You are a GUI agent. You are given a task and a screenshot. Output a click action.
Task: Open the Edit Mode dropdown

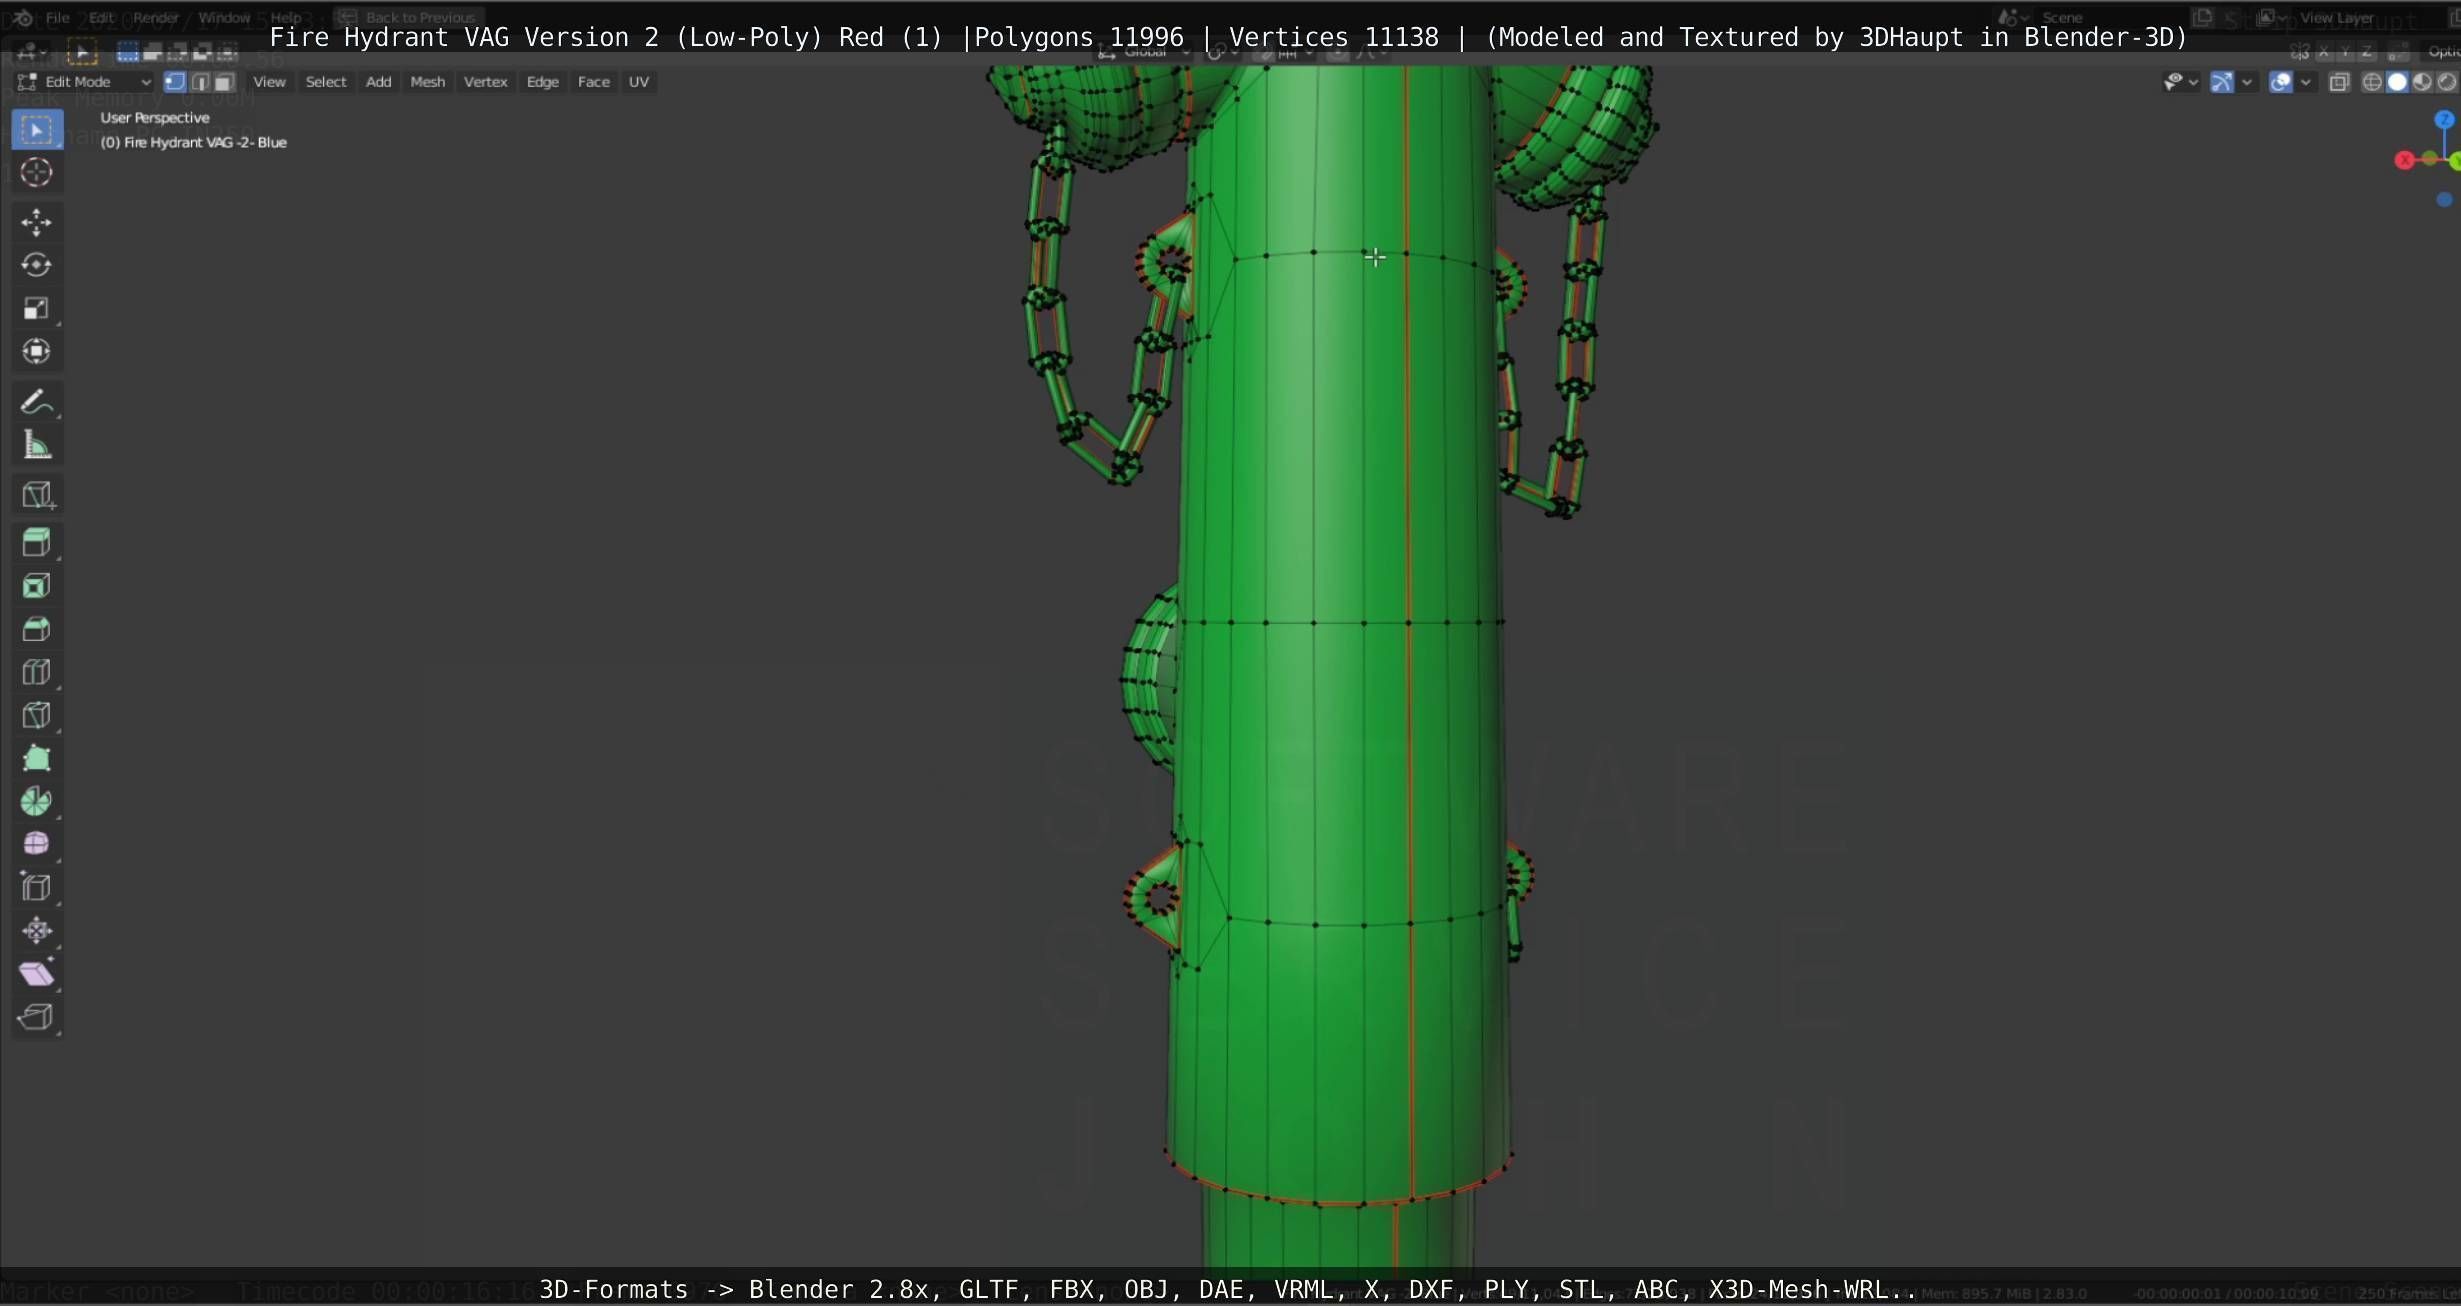coord(84,82)
